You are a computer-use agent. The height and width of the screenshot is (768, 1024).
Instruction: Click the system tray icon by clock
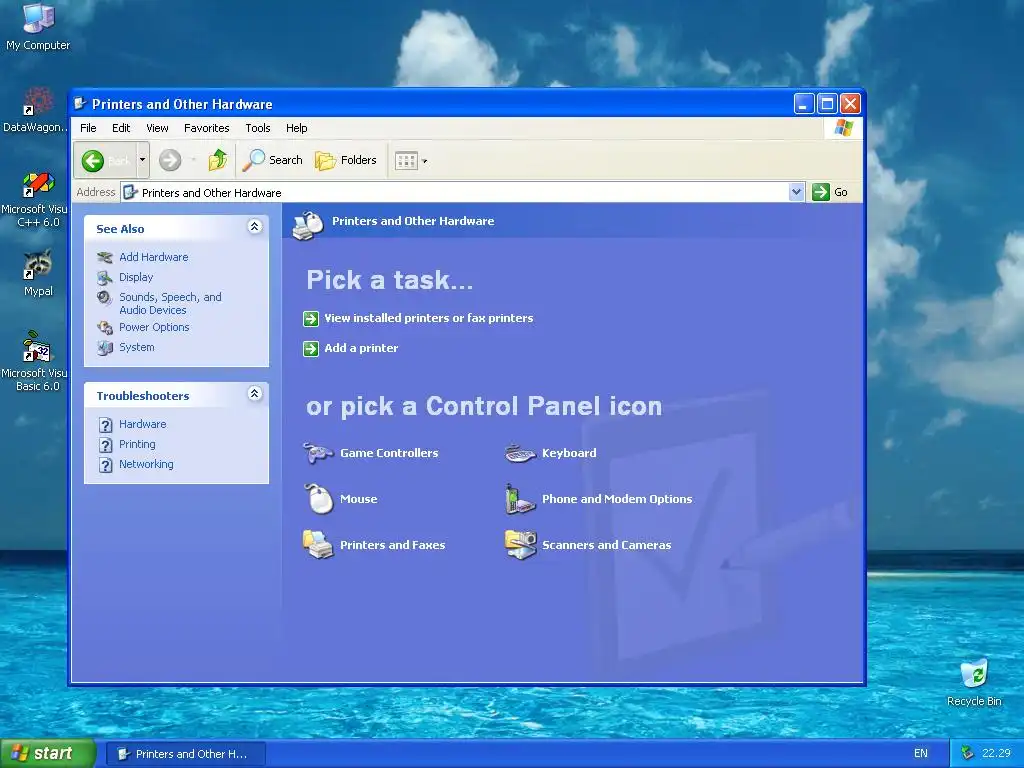967,754
